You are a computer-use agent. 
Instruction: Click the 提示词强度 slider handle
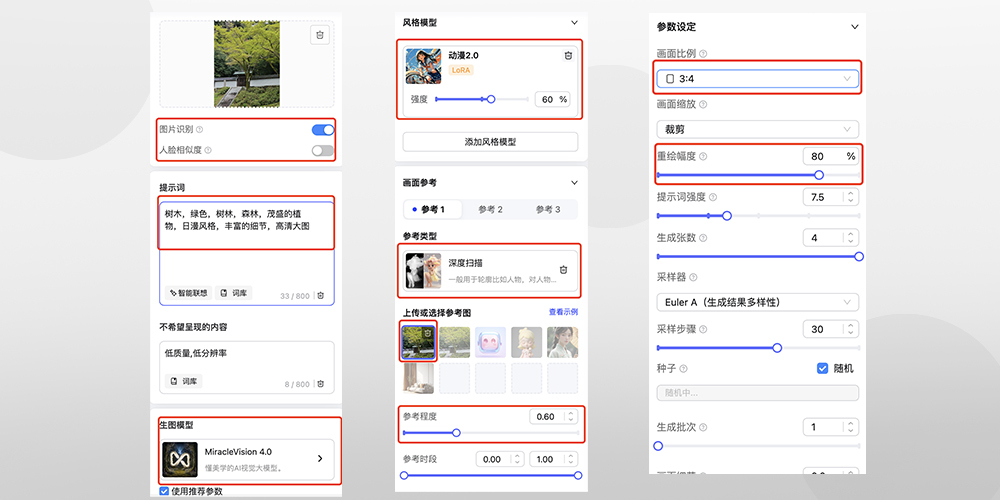click(x=726, y=216)
